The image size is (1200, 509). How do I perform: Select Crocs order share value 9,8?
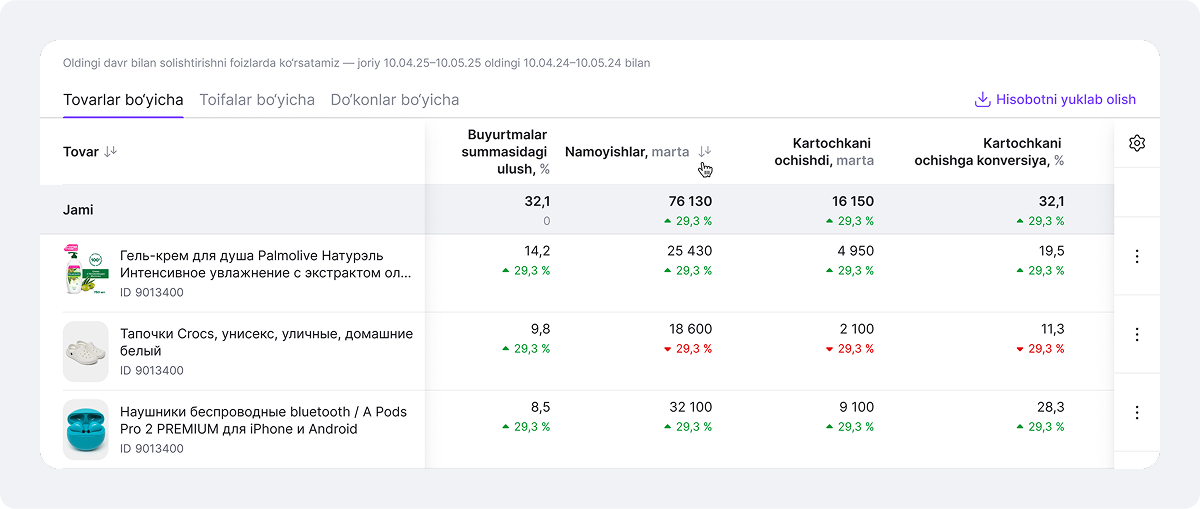click(x=540, y=329)
